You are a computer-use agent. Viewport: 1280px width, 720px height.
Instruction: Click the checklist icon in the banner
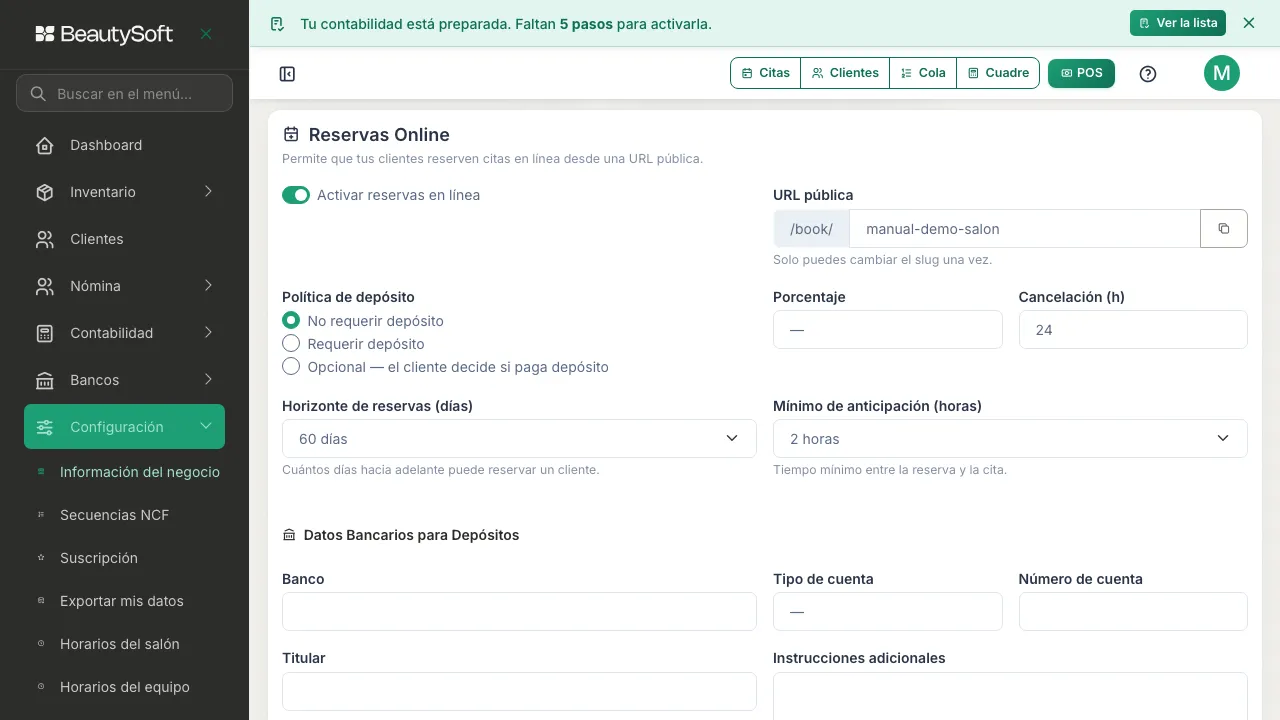(x=277, y=23)
